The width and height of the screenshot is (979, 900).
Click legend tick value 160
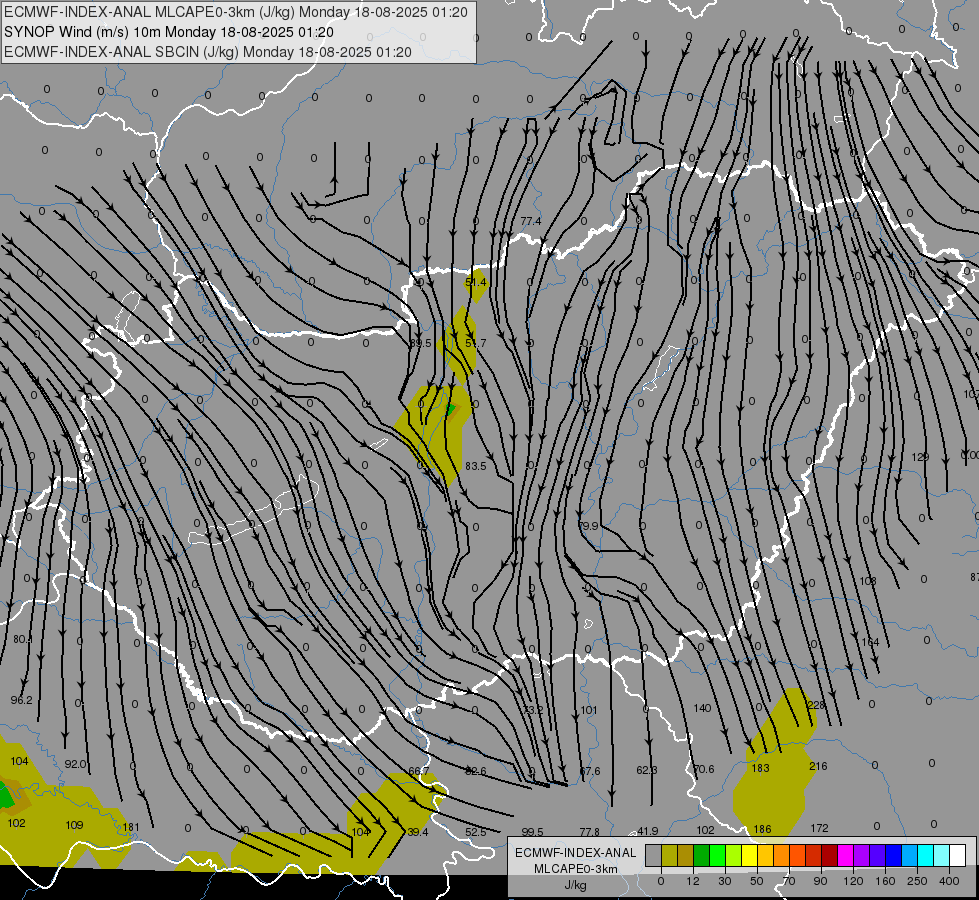[885, 881]
